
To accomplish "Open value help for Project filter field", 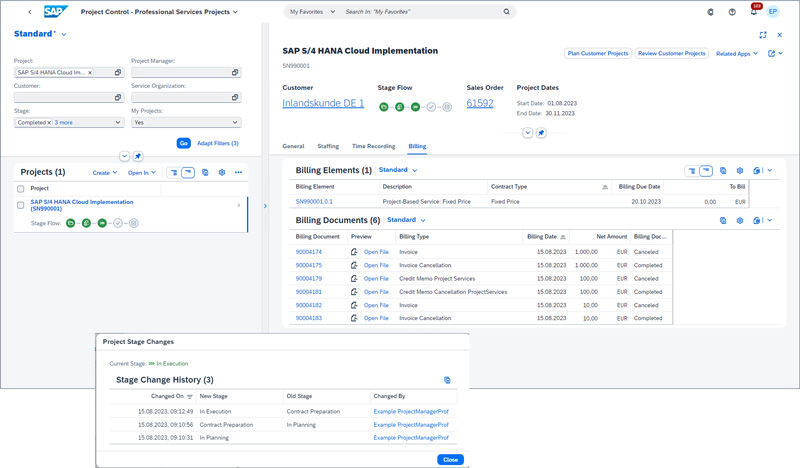I will point(118,72).
